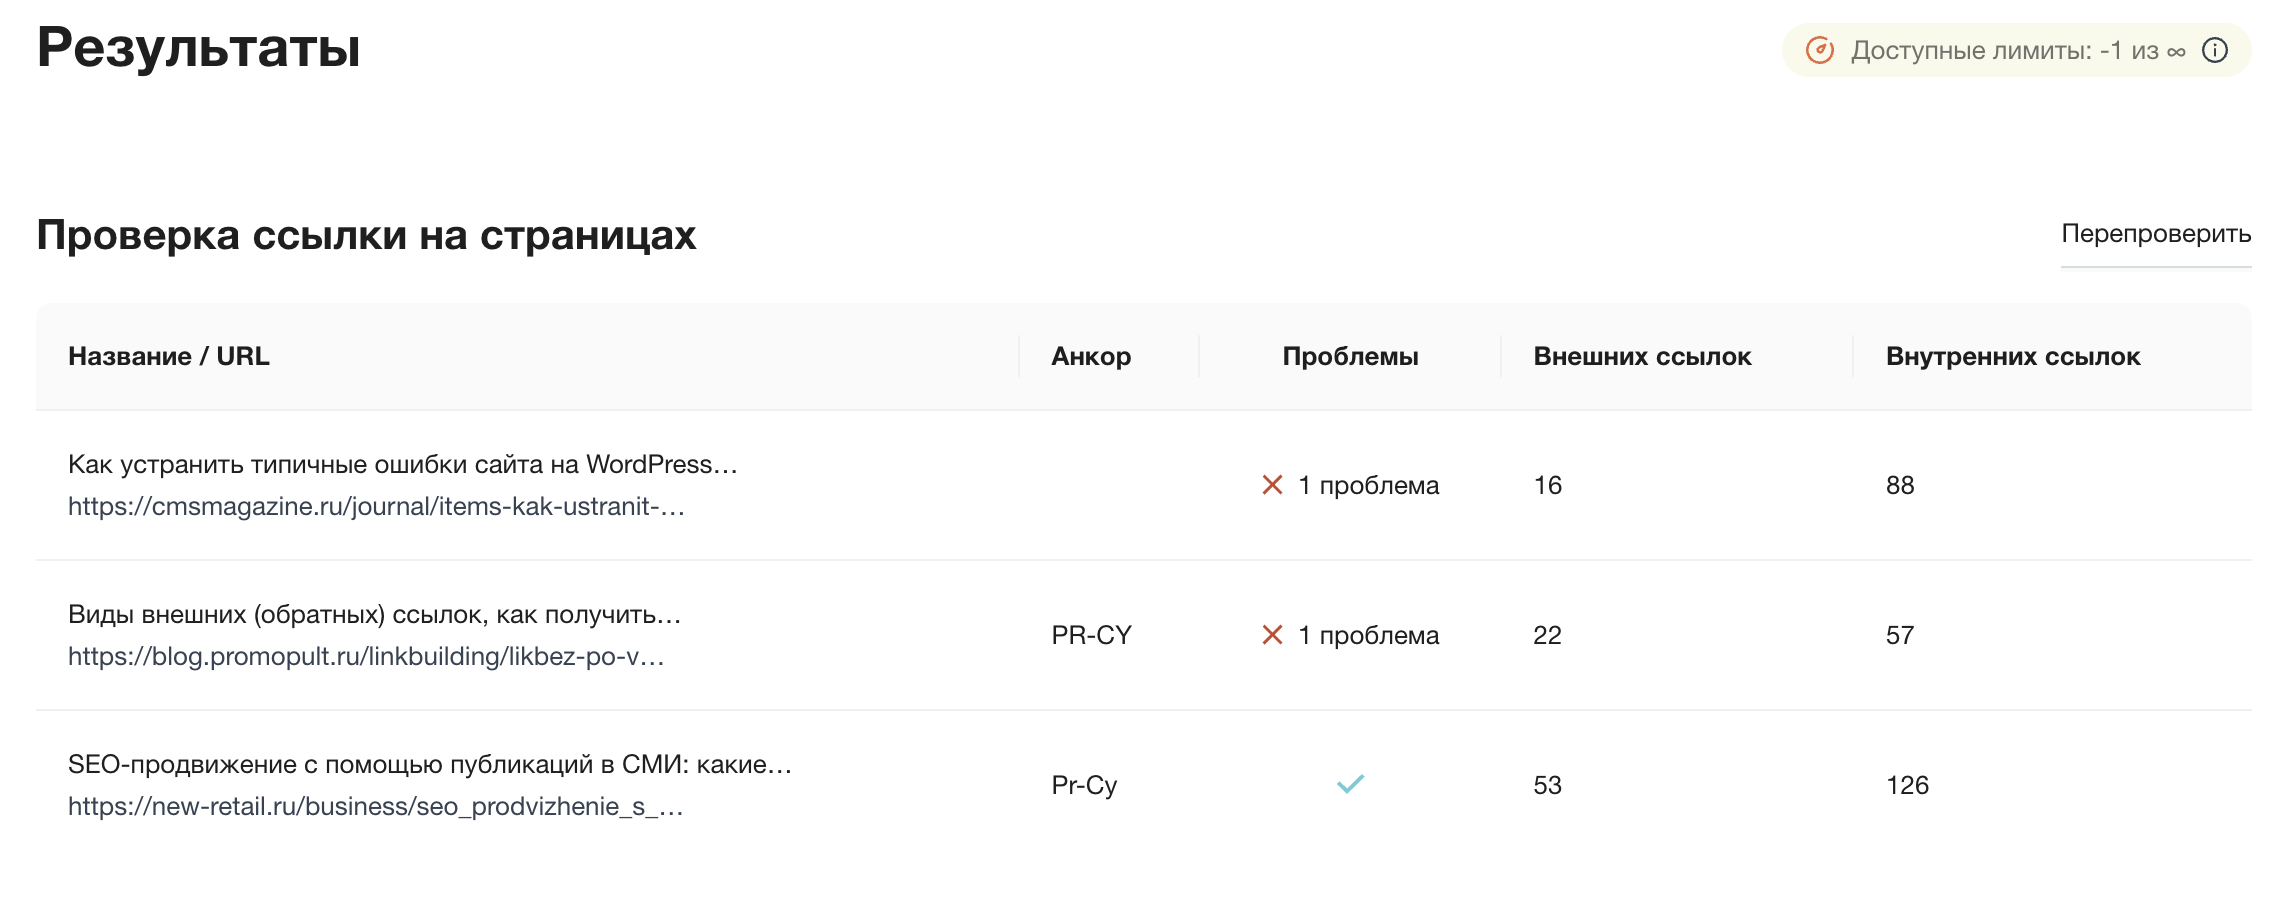Click red cross icon in cmsmagazine row

click(1272, 485)
